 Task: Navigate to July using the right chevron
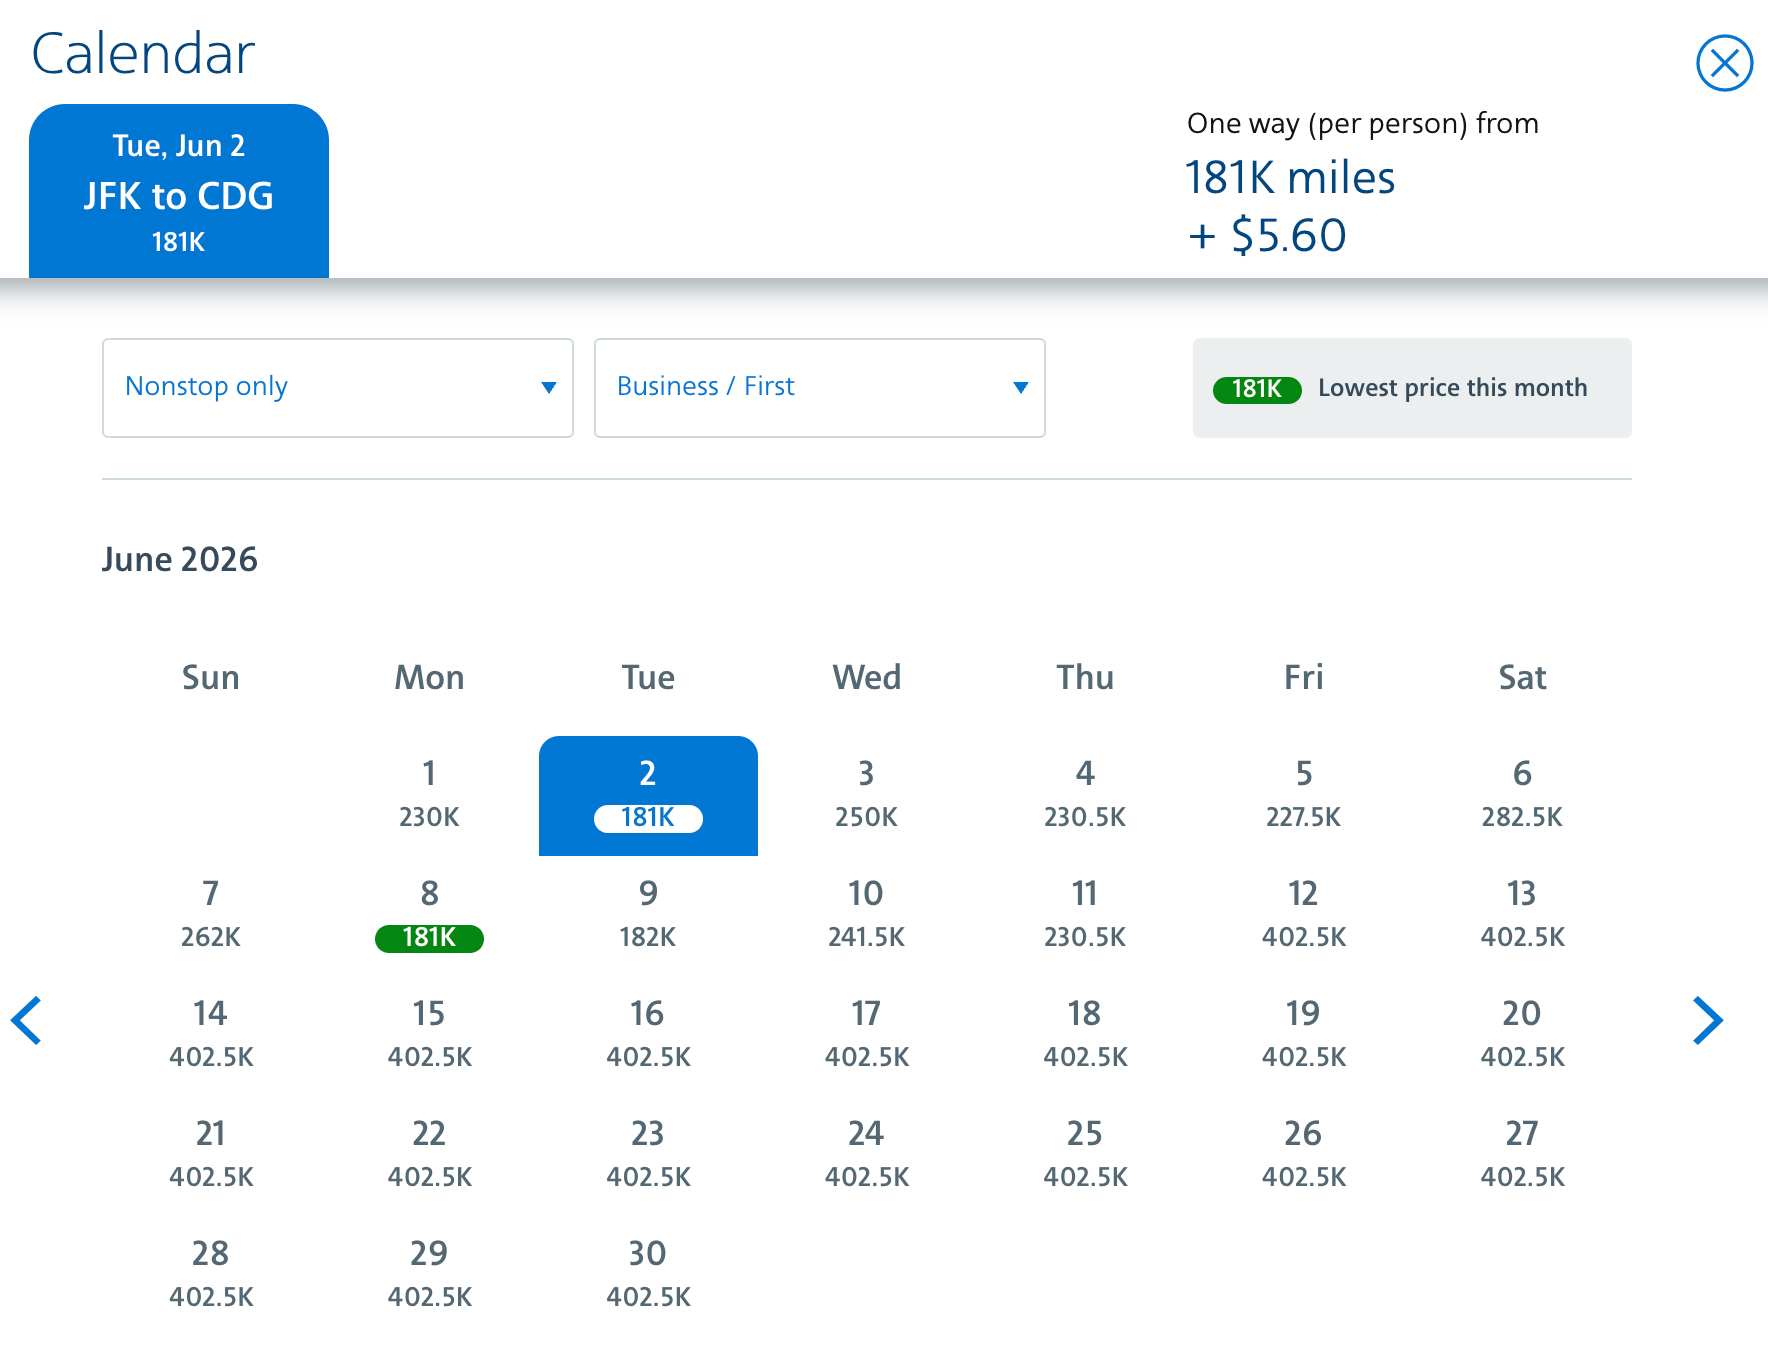point(1708,1021)
